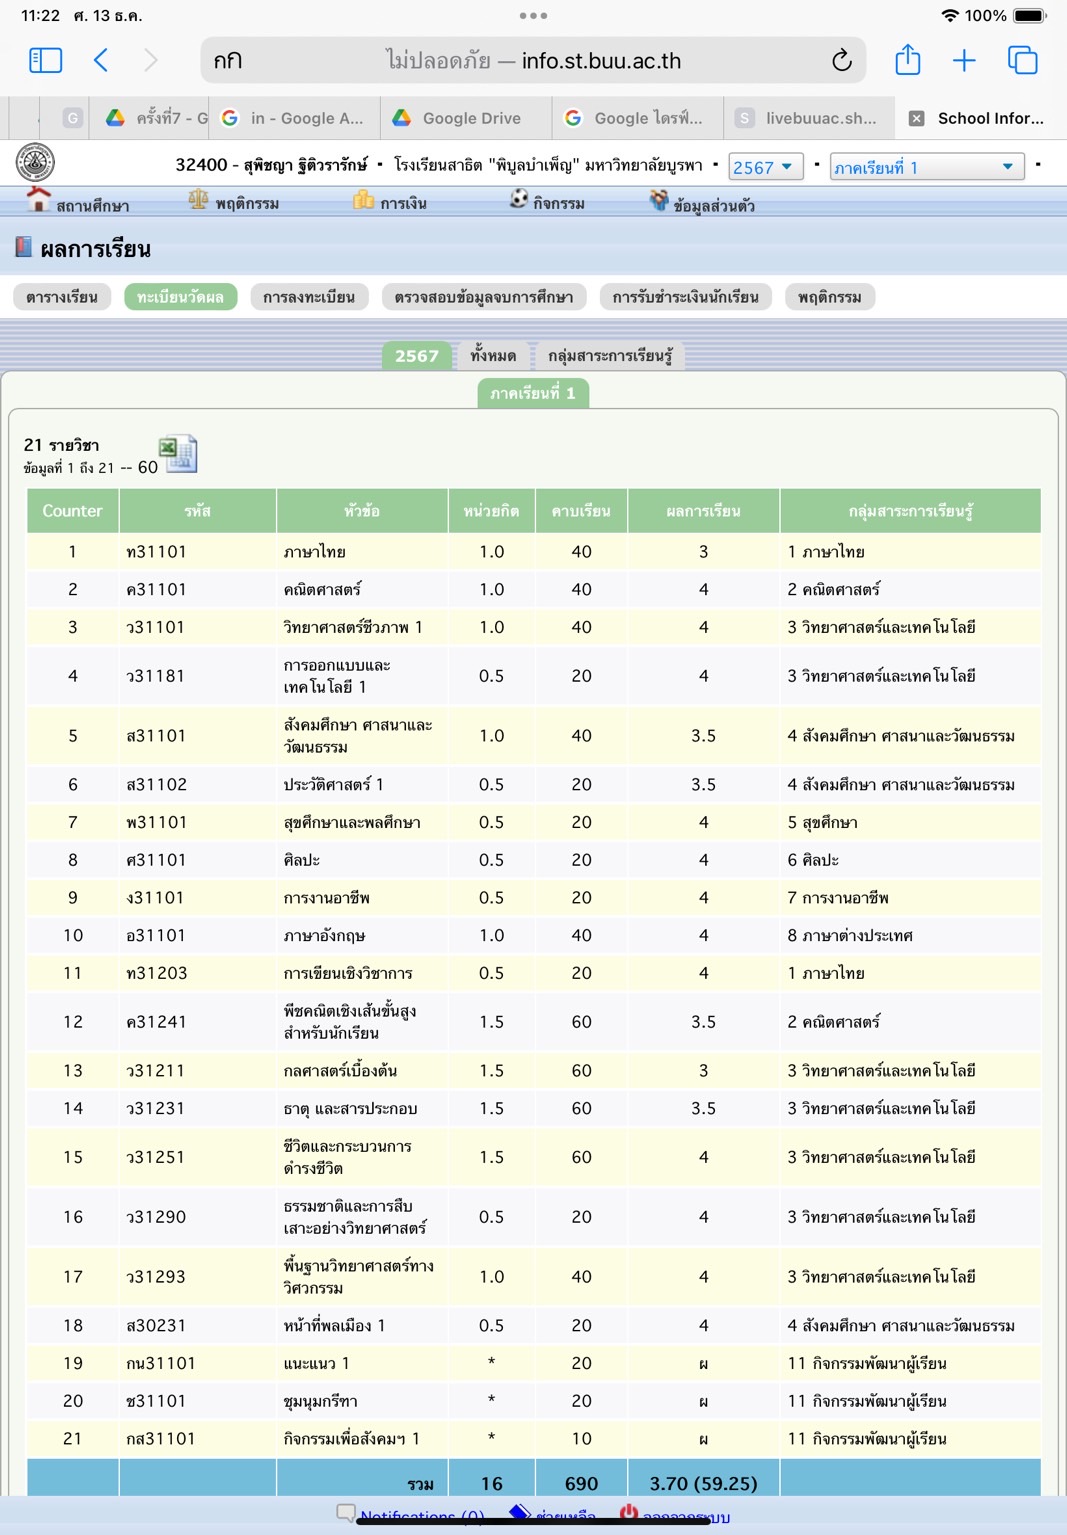Sort by the หัวข้อ column header
1067x1535 pixels.
(x=362, y=511)
